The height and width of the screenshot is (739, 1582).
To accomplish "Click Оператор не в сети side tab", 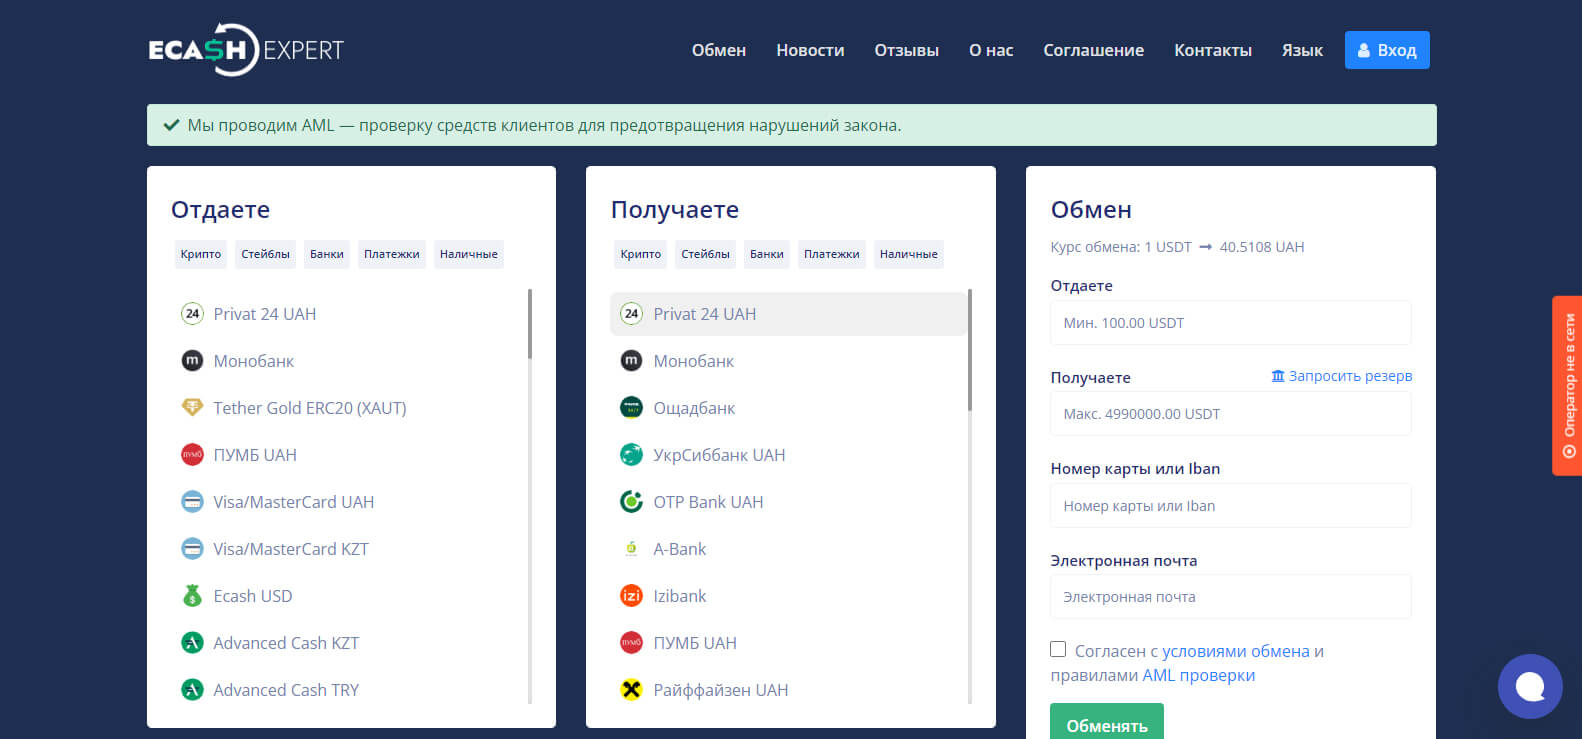I will [x=1567, y=386].
